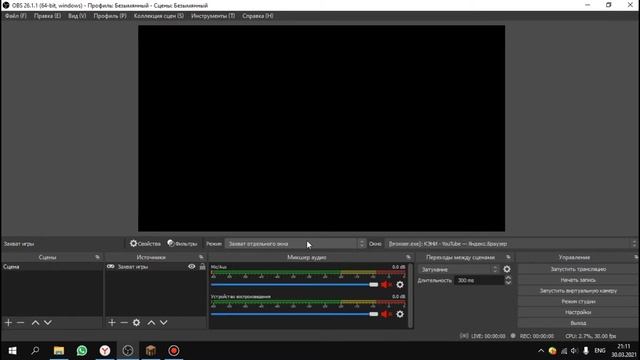The width and height of the screenshot is (640, 360).
Task: Toggle mute on Mic/Aux speaker icon
Action: [385, 284]
